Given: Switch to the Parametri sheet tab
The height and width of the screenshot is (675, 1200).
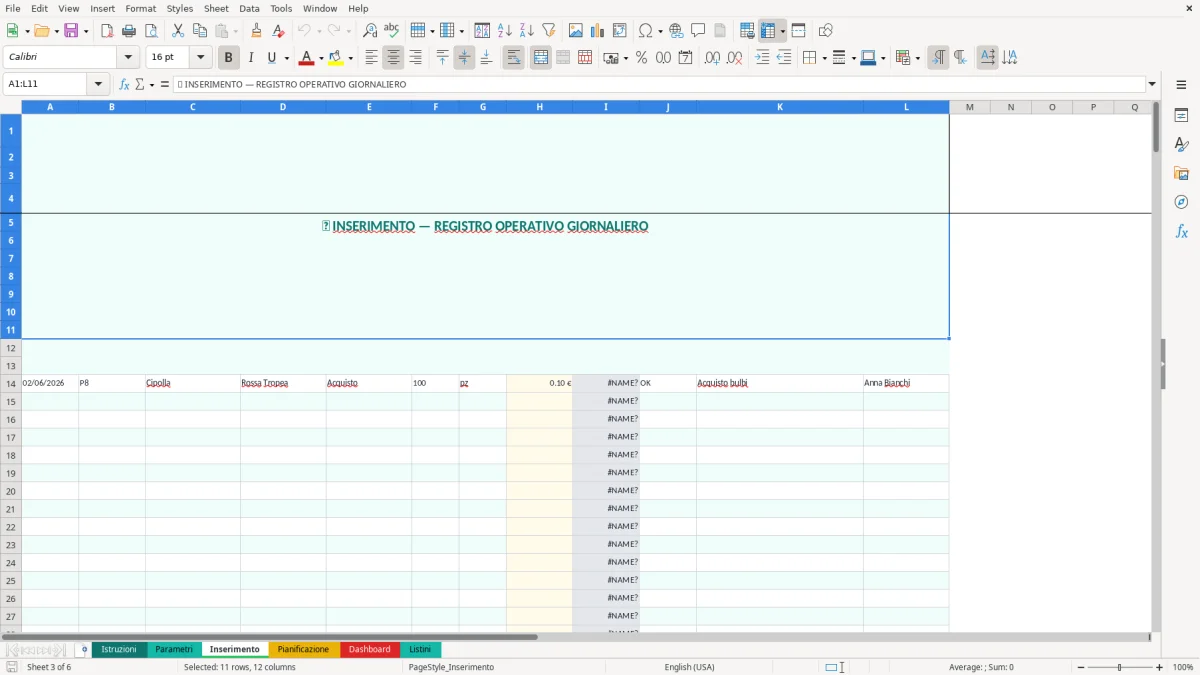Looking at the screenshot, I should (x=174, y=650).
